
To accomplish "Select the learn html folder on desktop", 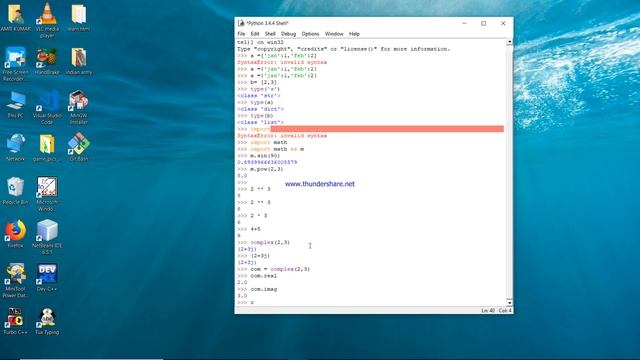I will click(x=78, y=18).
